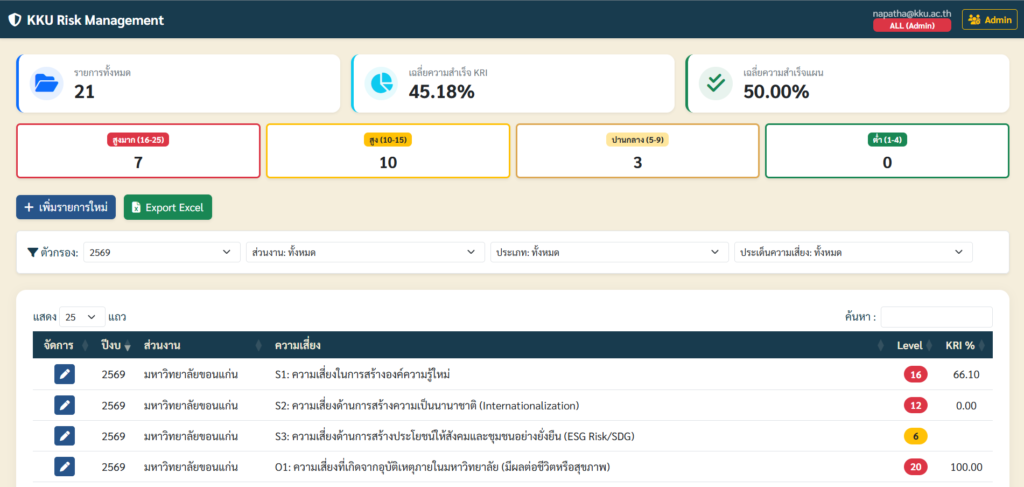Viewport: 1024px width, 487px height.
Task: Edit the S3 ESG Risk/SDG row
Action: [x=64, y=436]
